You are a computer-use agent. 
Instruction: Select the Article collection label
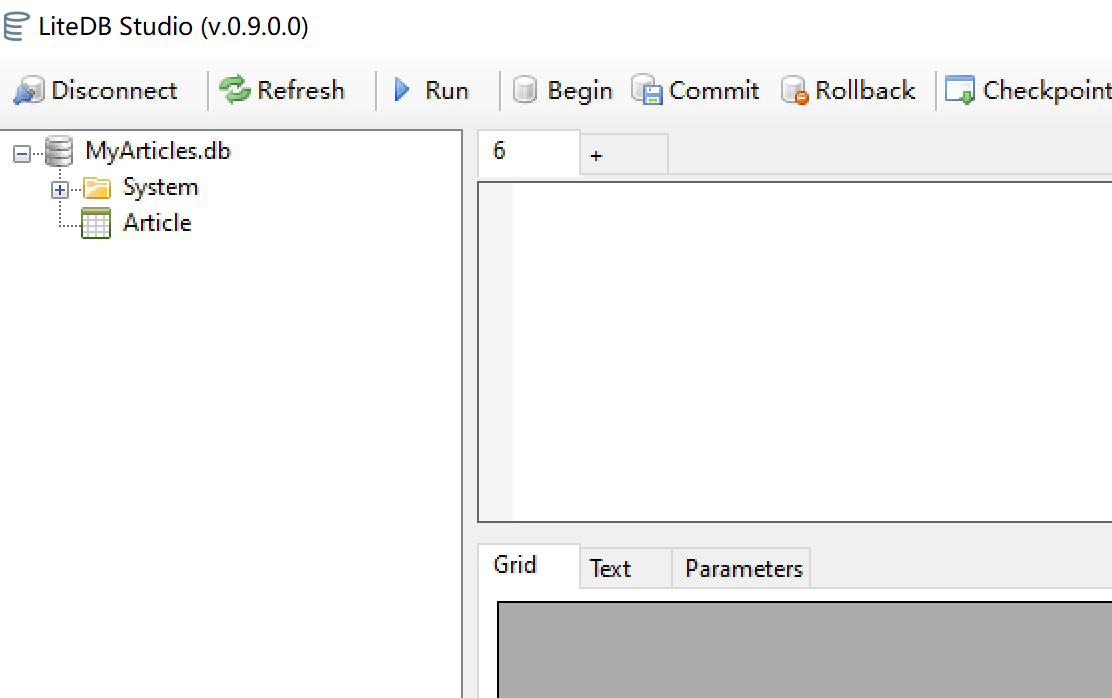click(157, 223)
